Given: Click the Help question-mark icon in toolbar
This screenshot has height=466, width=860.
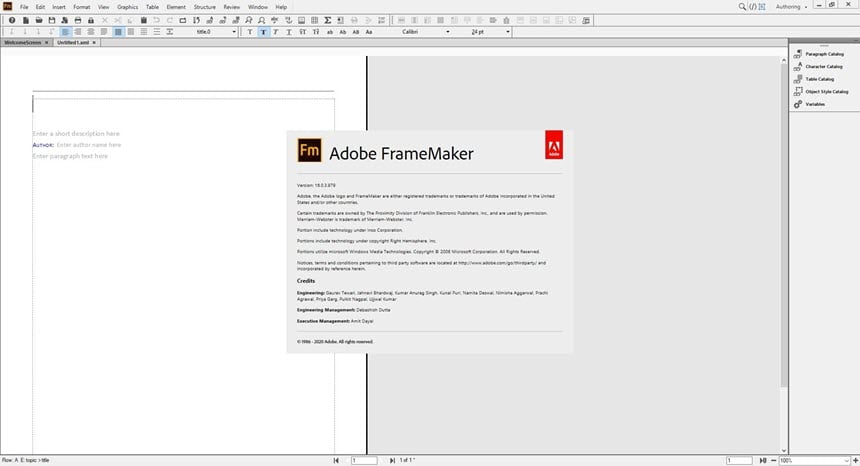Looking at the screenshot, I should tap(12, 20).
